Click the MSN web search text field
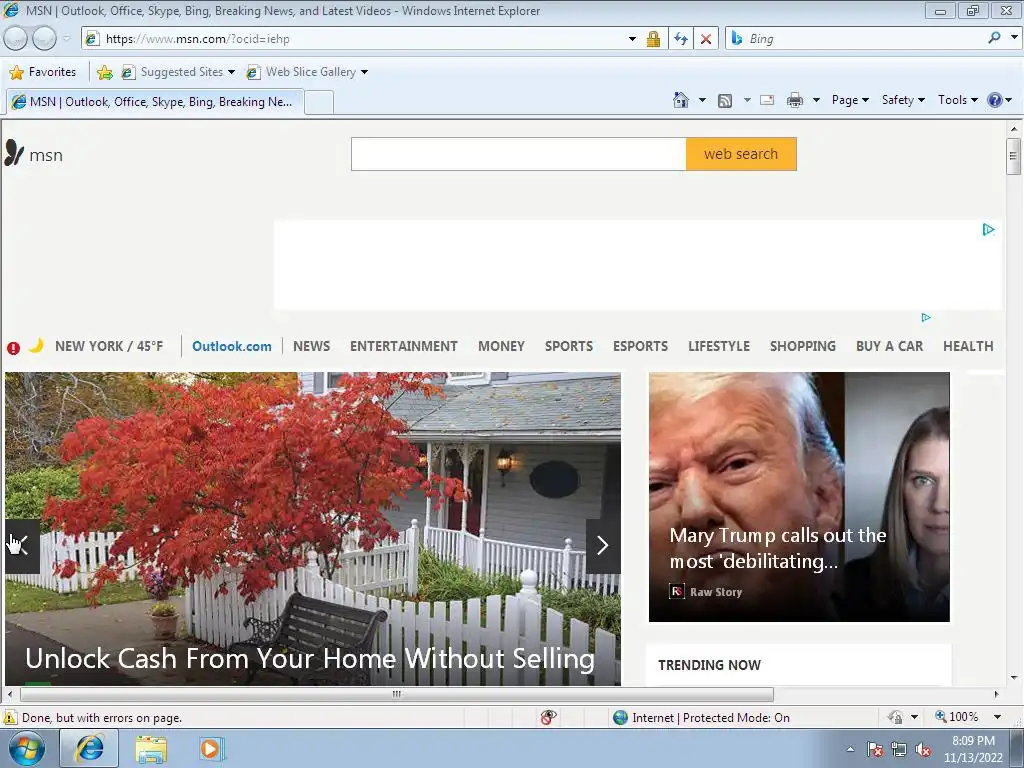 click(519, 154)
